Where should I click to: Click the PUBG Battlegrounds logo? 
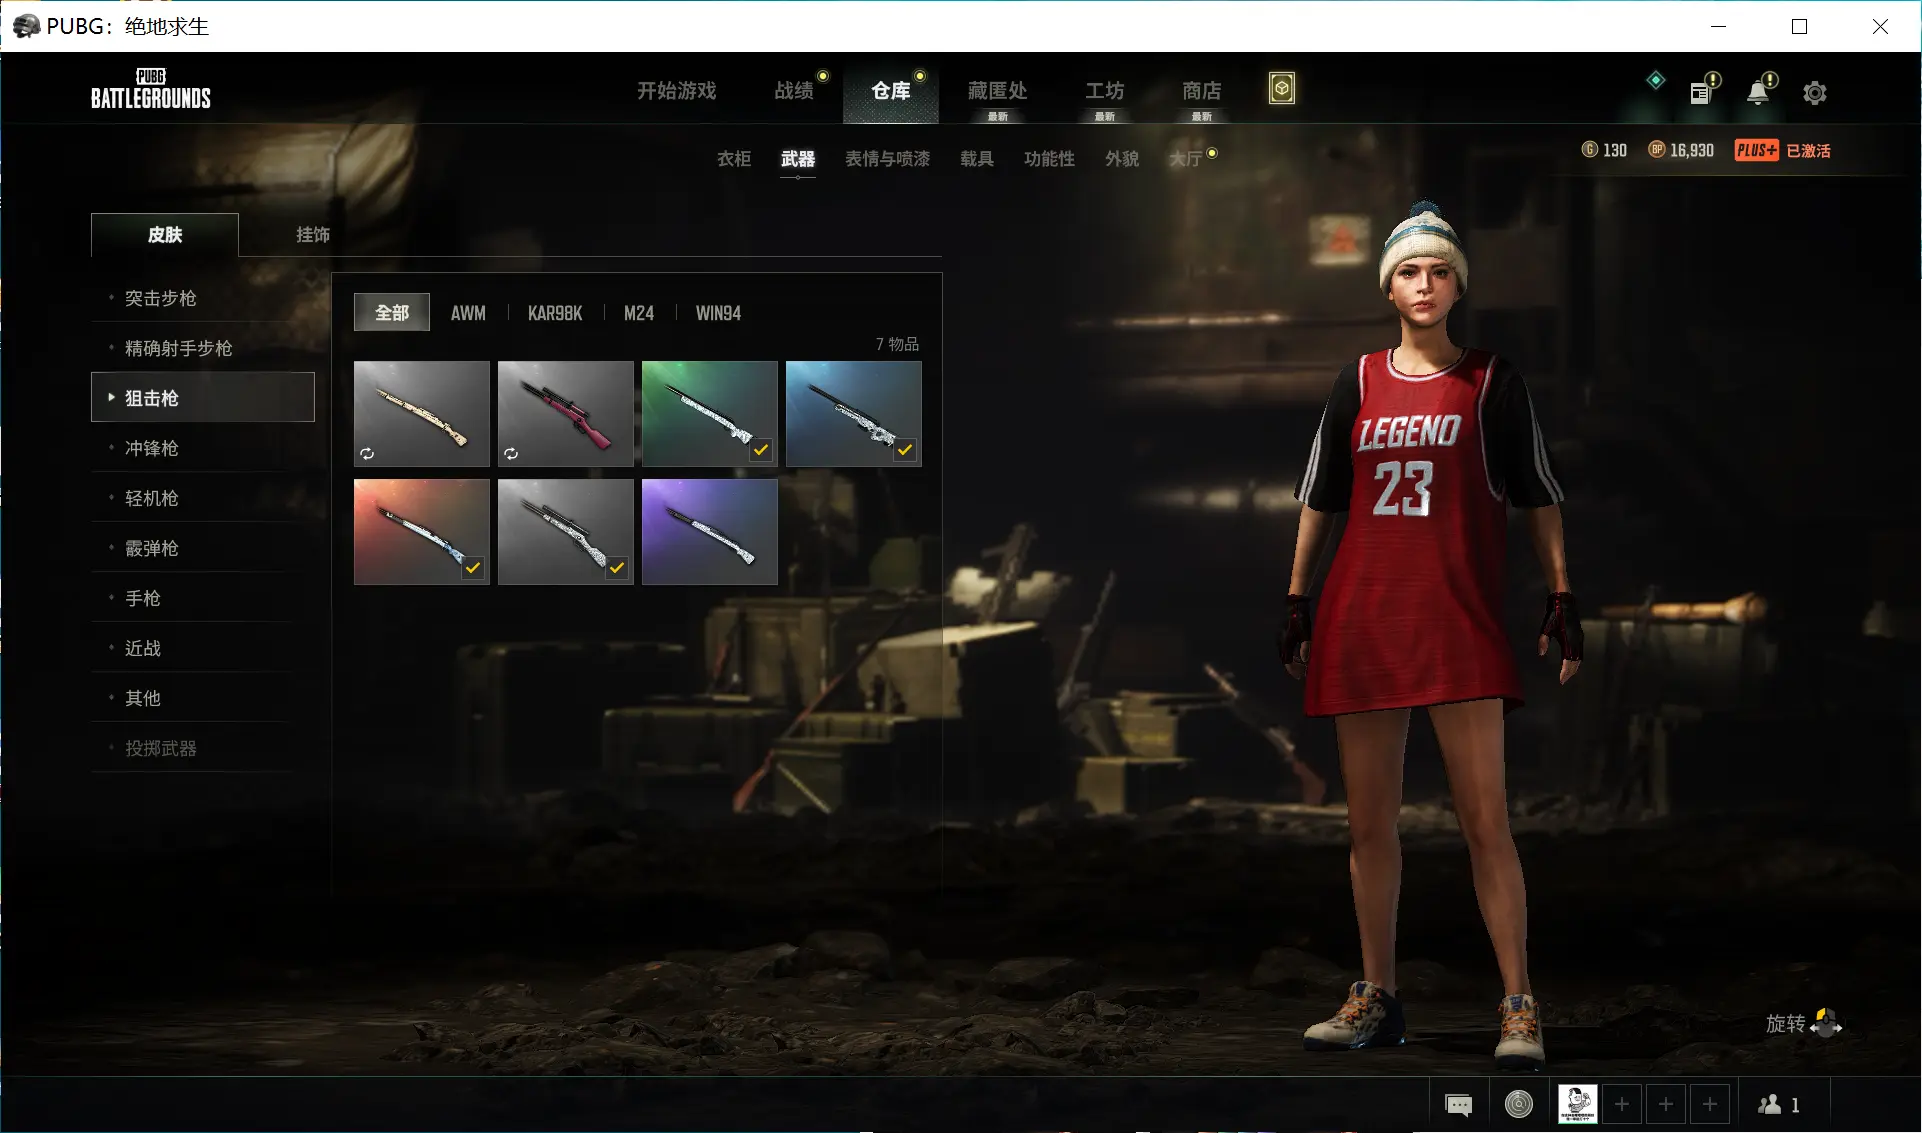151,89
